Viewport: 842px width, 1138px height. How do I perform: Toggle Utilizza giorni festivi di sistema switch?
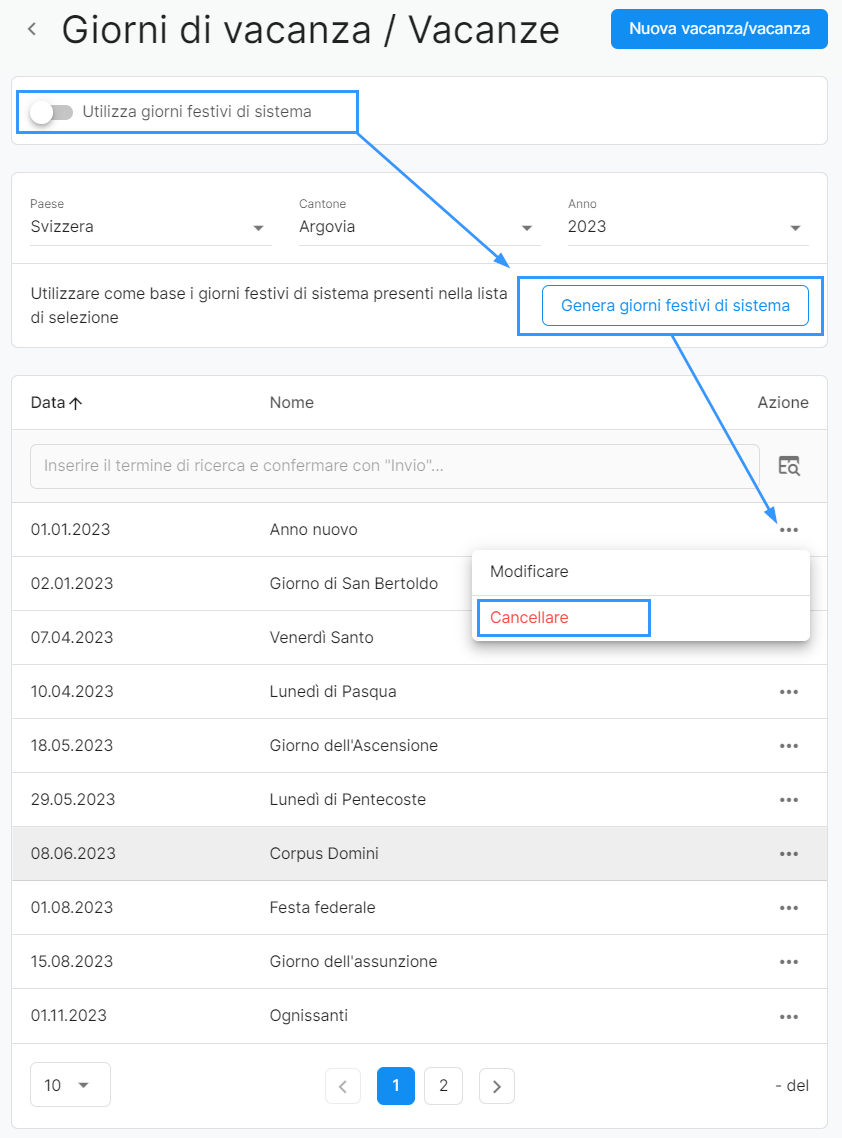[51, 112]
